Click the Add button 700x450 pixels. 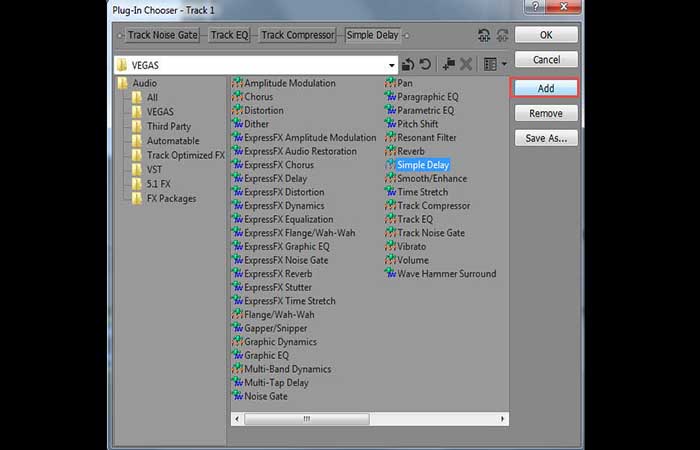point(546,88)
